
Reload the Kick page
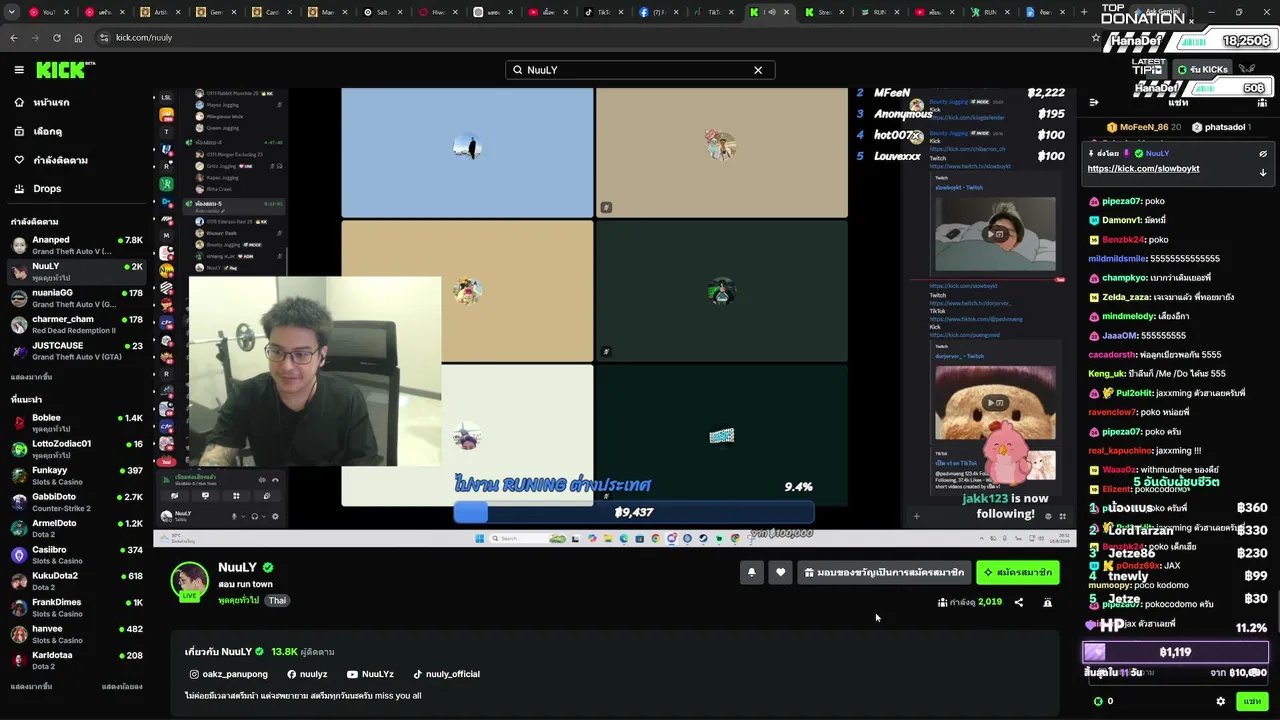56,37
